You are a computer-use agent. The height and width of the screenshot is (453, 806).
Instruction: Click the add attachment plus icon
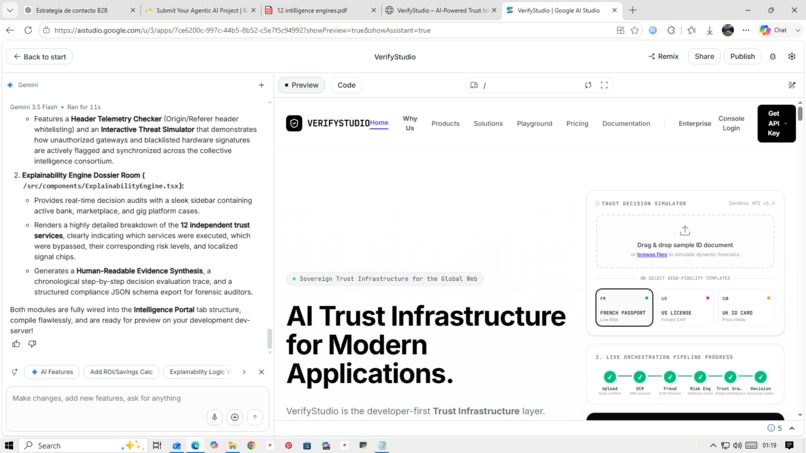234,417
